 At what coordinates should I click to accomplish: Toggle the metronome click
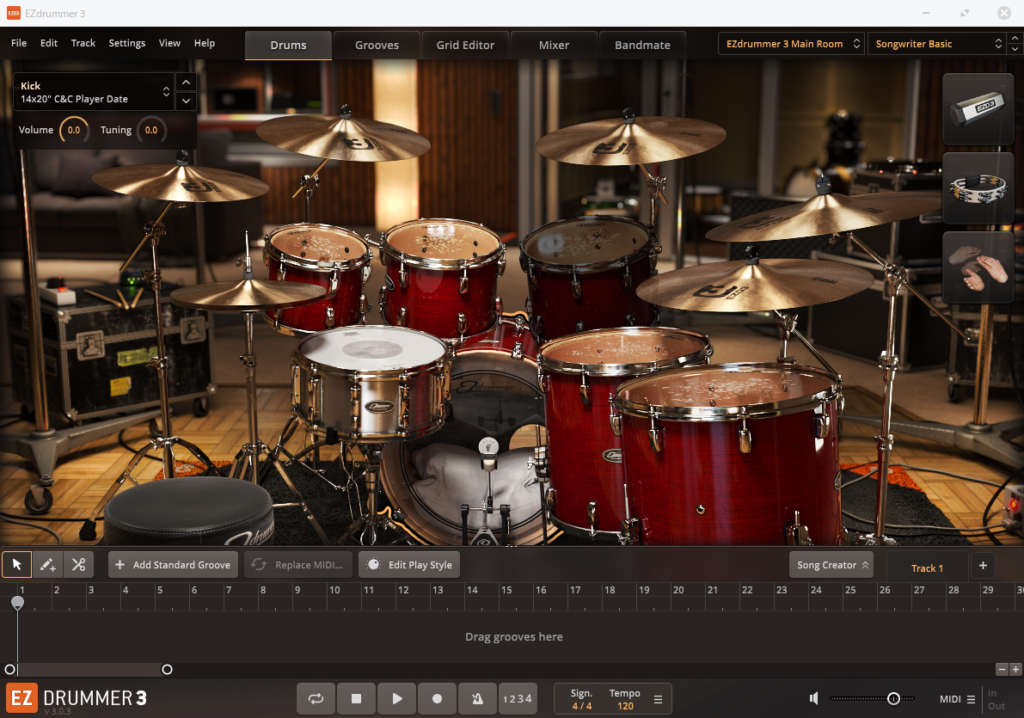[x=477, y=699]
